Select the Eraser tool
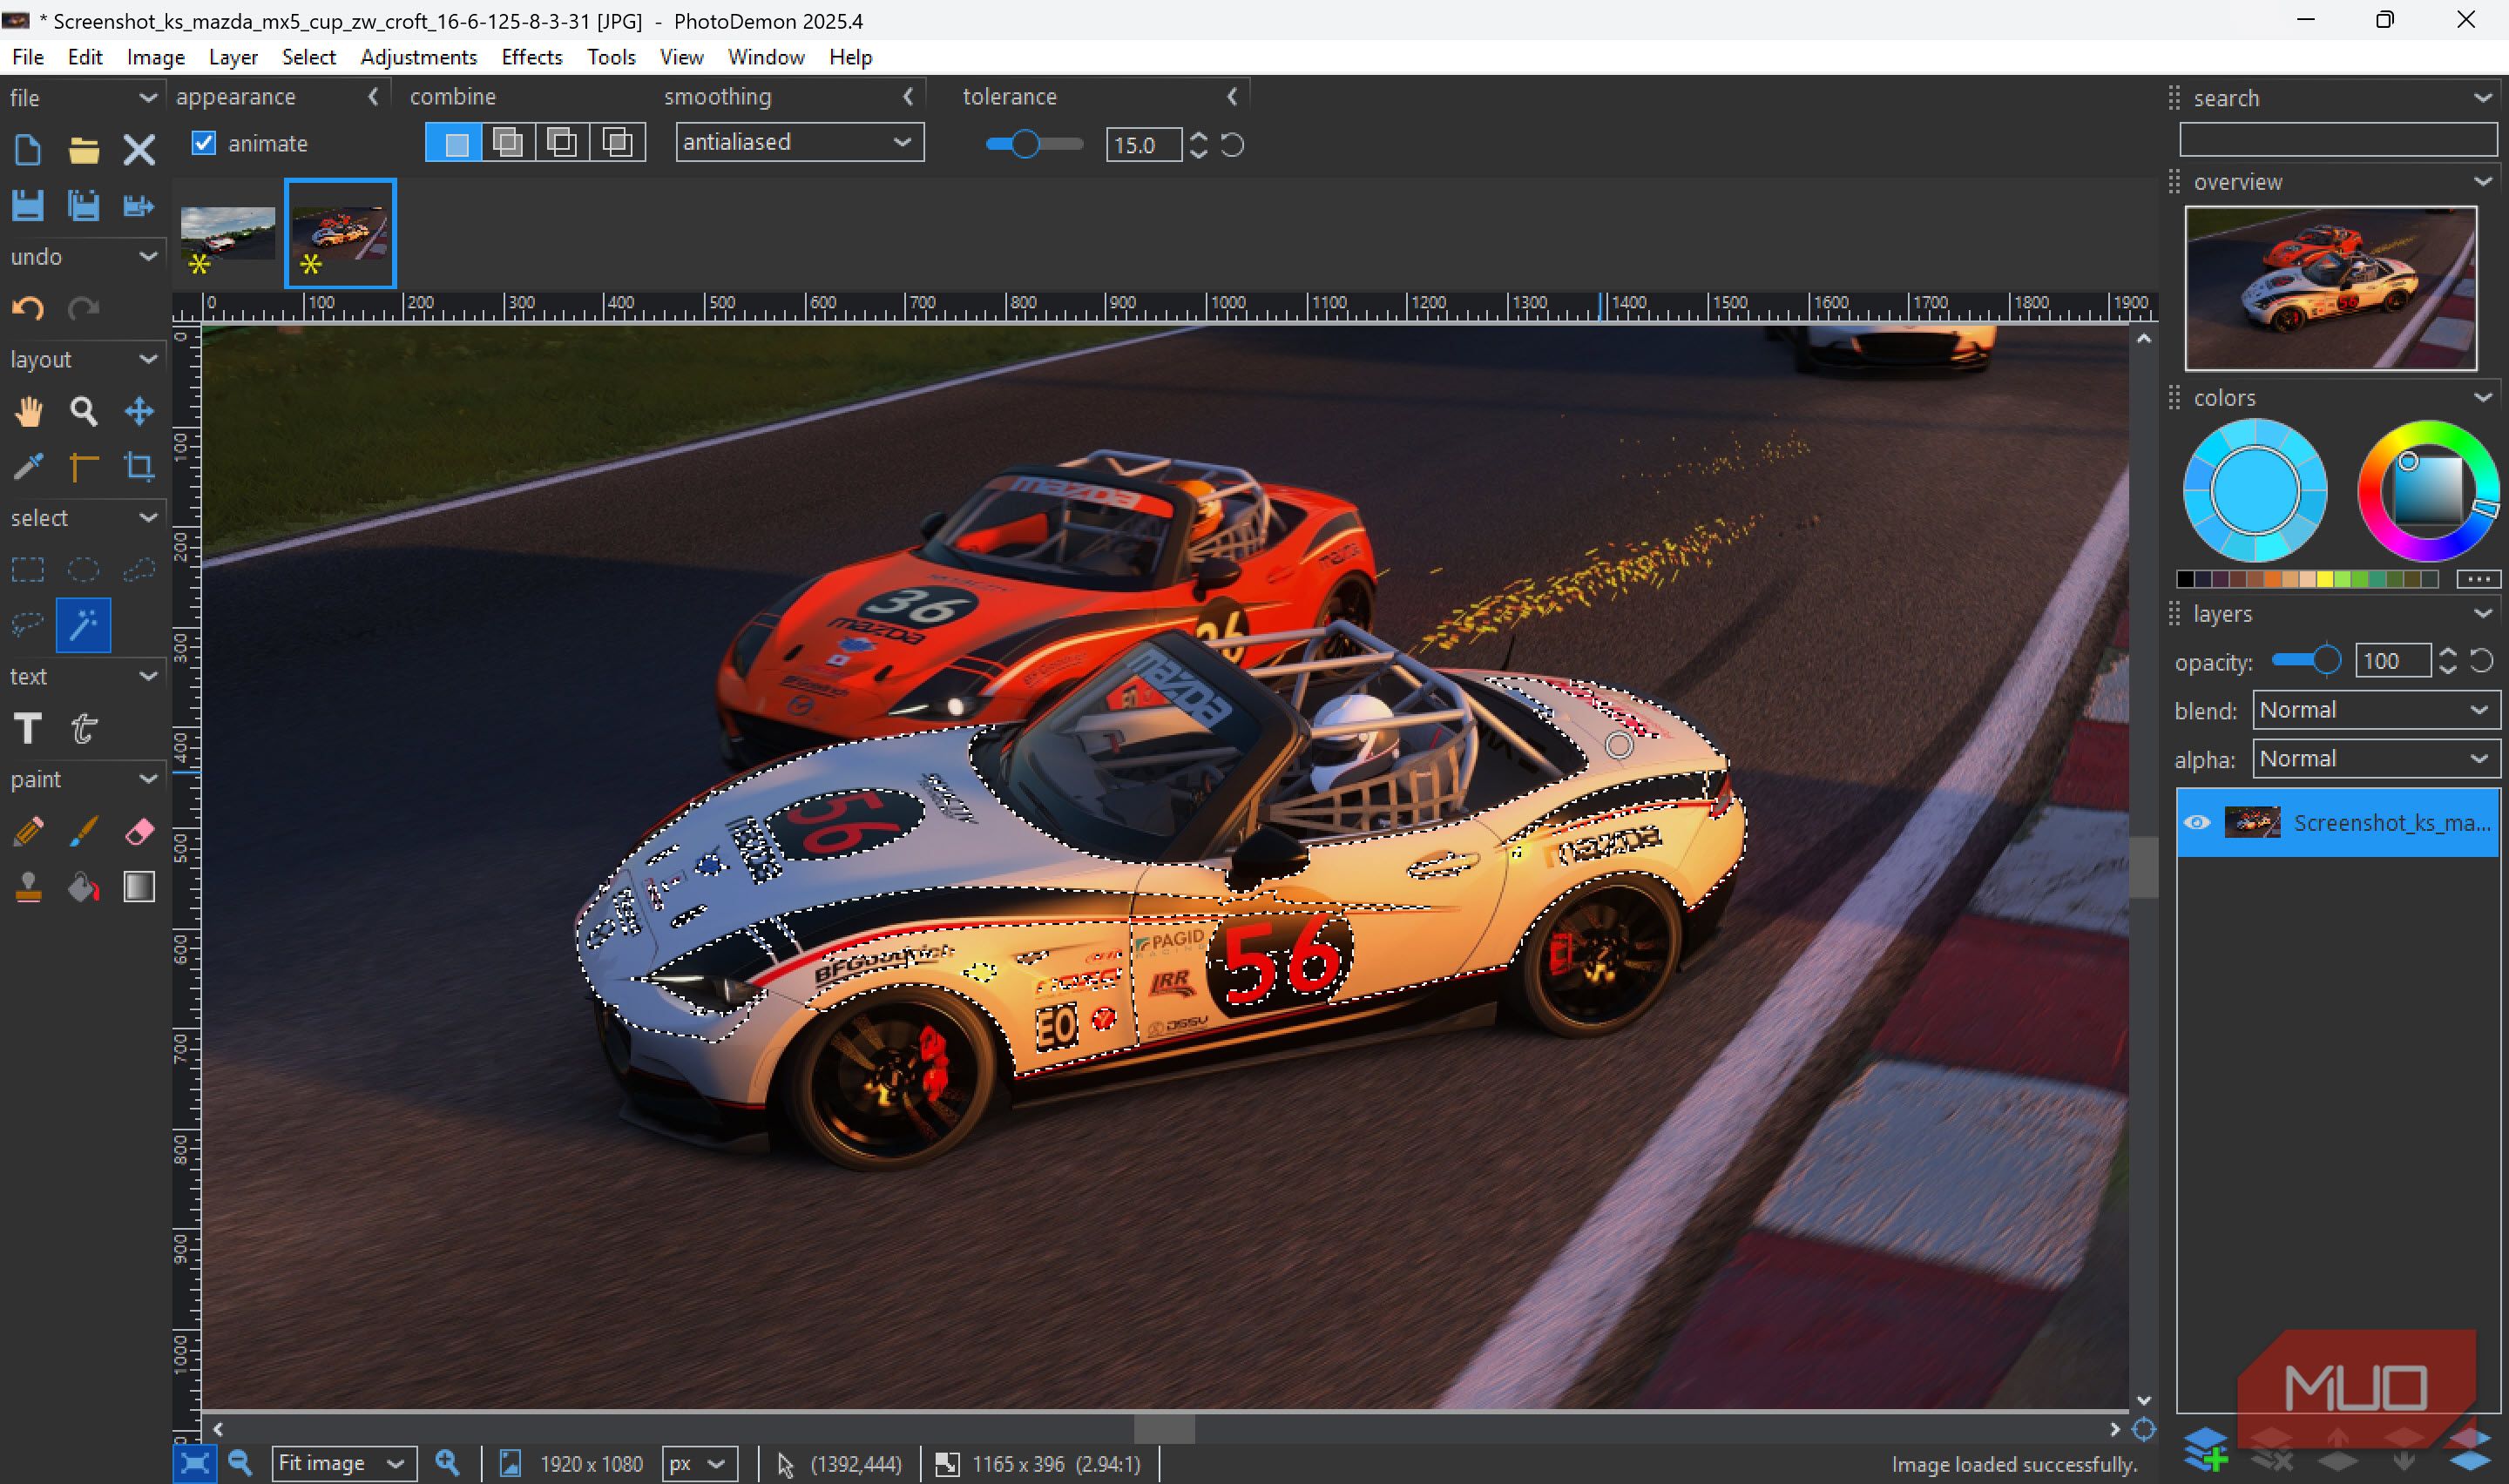Screen dimensions: 2509x1484 [x=138, y=832]
